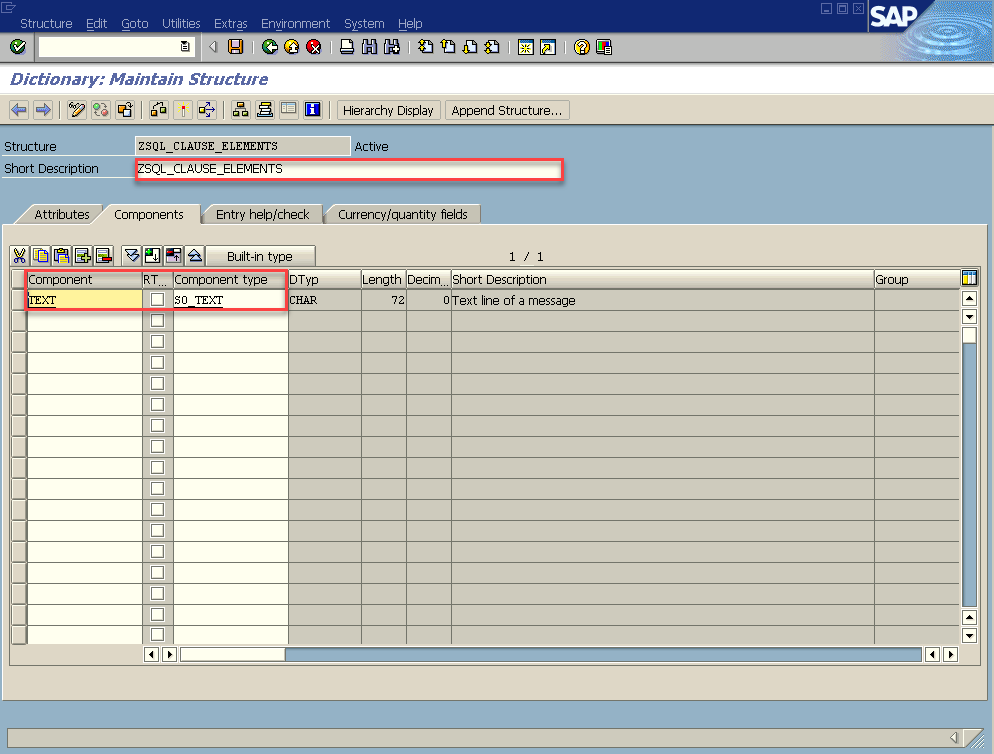Image resolution: width=994 pixels, height=754 pixels.
Task: Toggle RType checkbox in eighth row
Action: [157, 446]
